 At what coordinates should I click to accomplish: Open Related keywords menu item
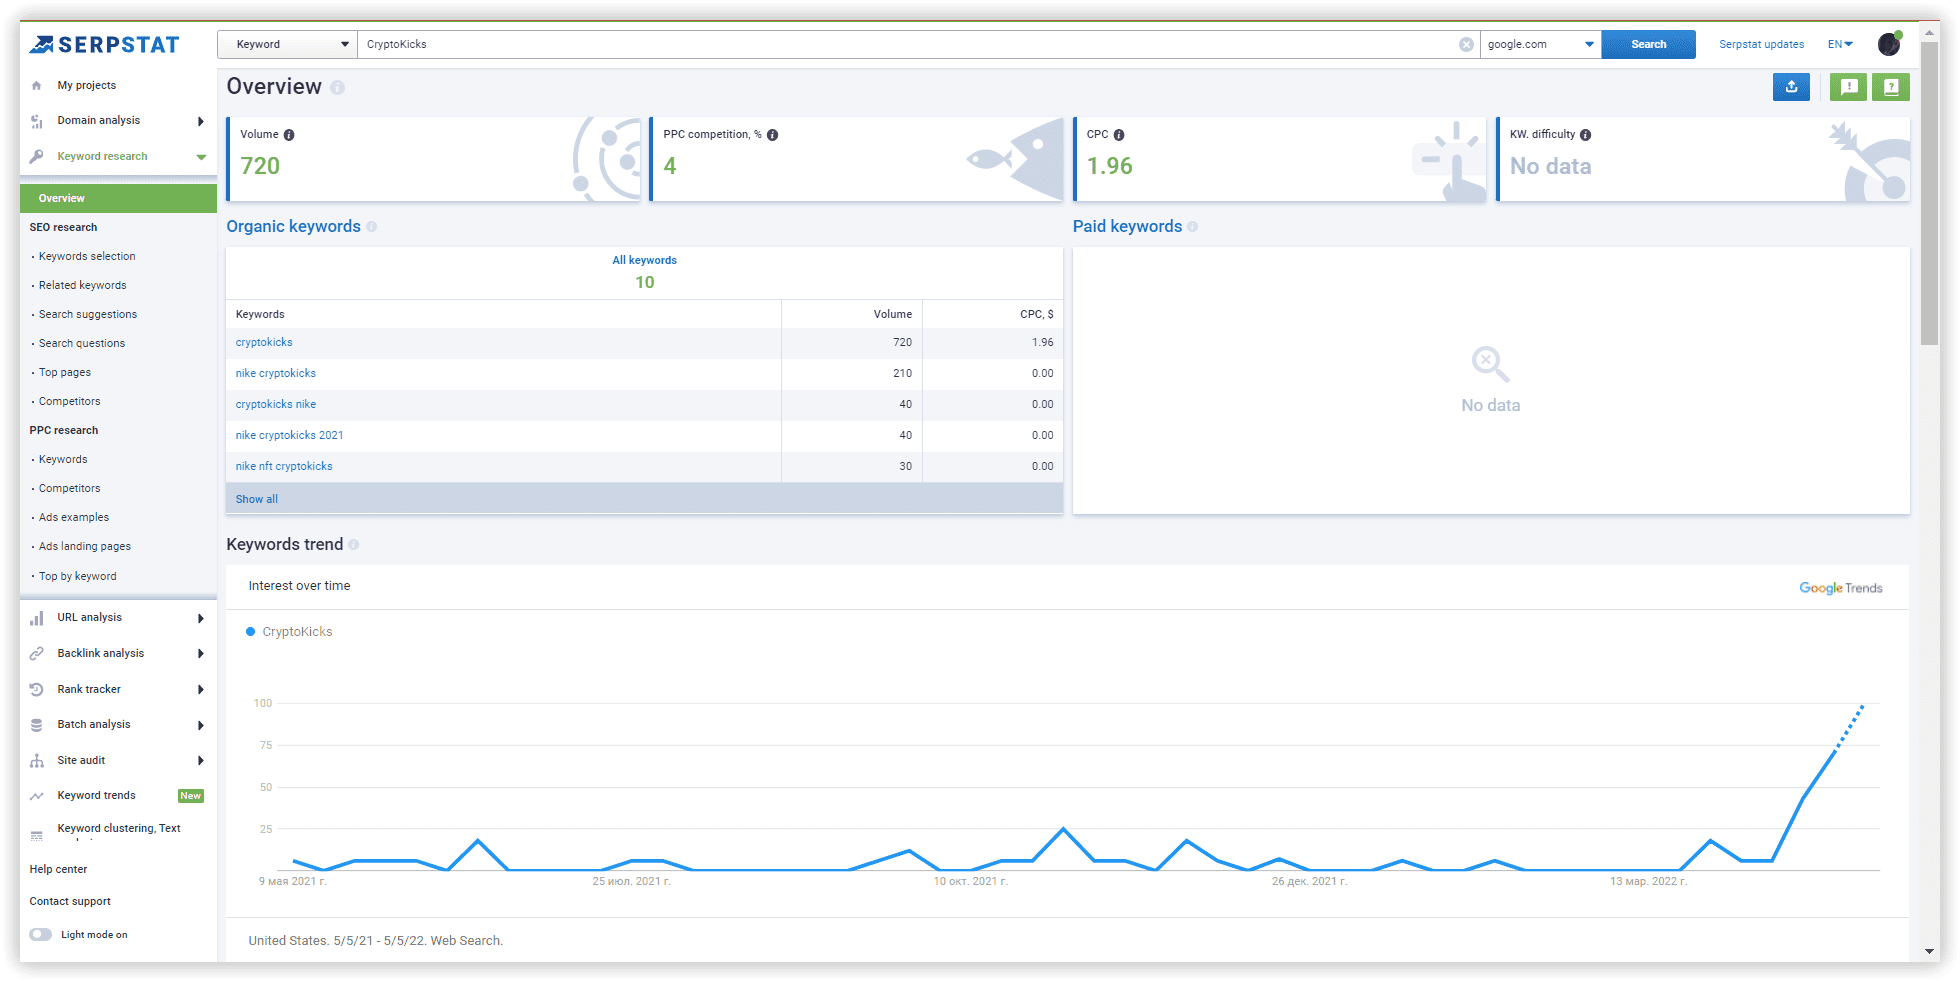(83, 286)
